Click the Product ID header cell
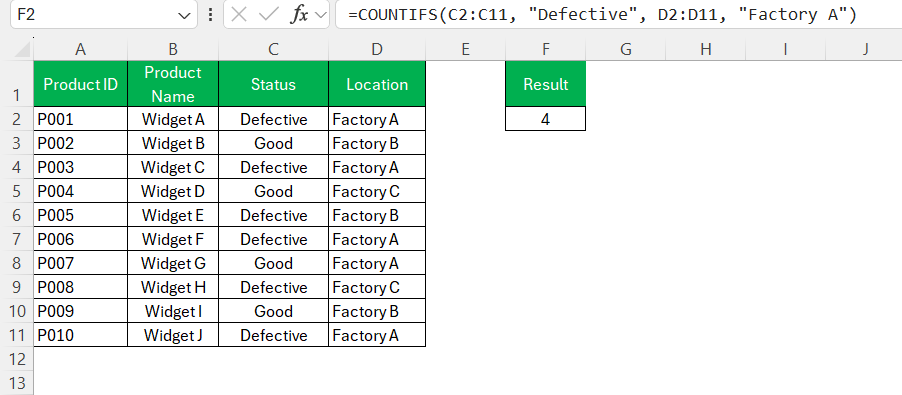This screenshot has height=395, width=902. (81, 84)
